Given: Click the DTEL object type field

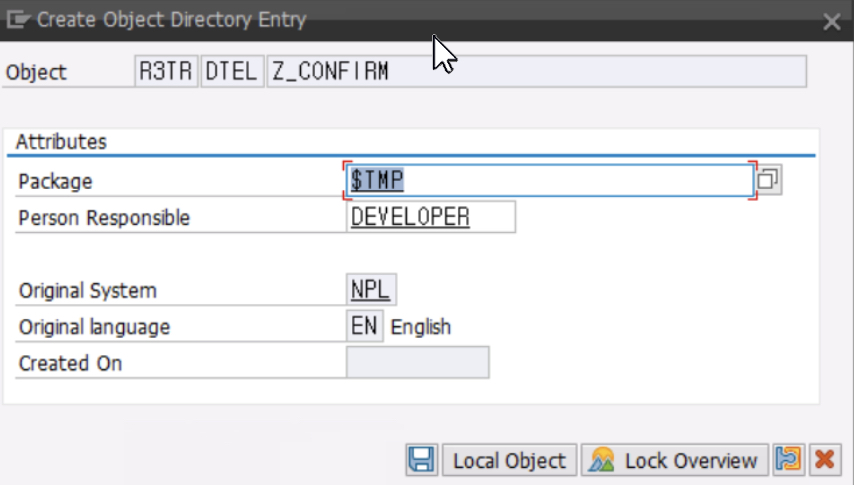Looking at the screenshot, I should pyautogui.click(x=232, y=71).
